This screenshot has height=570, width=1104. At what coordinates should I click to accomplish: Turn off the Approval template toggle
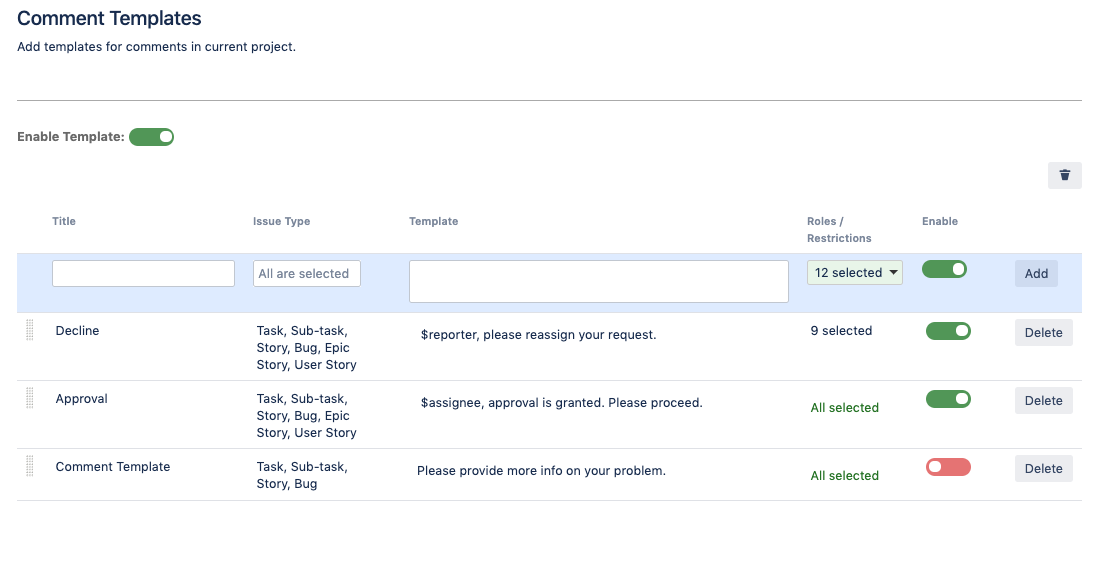click(x=948, y=399)
